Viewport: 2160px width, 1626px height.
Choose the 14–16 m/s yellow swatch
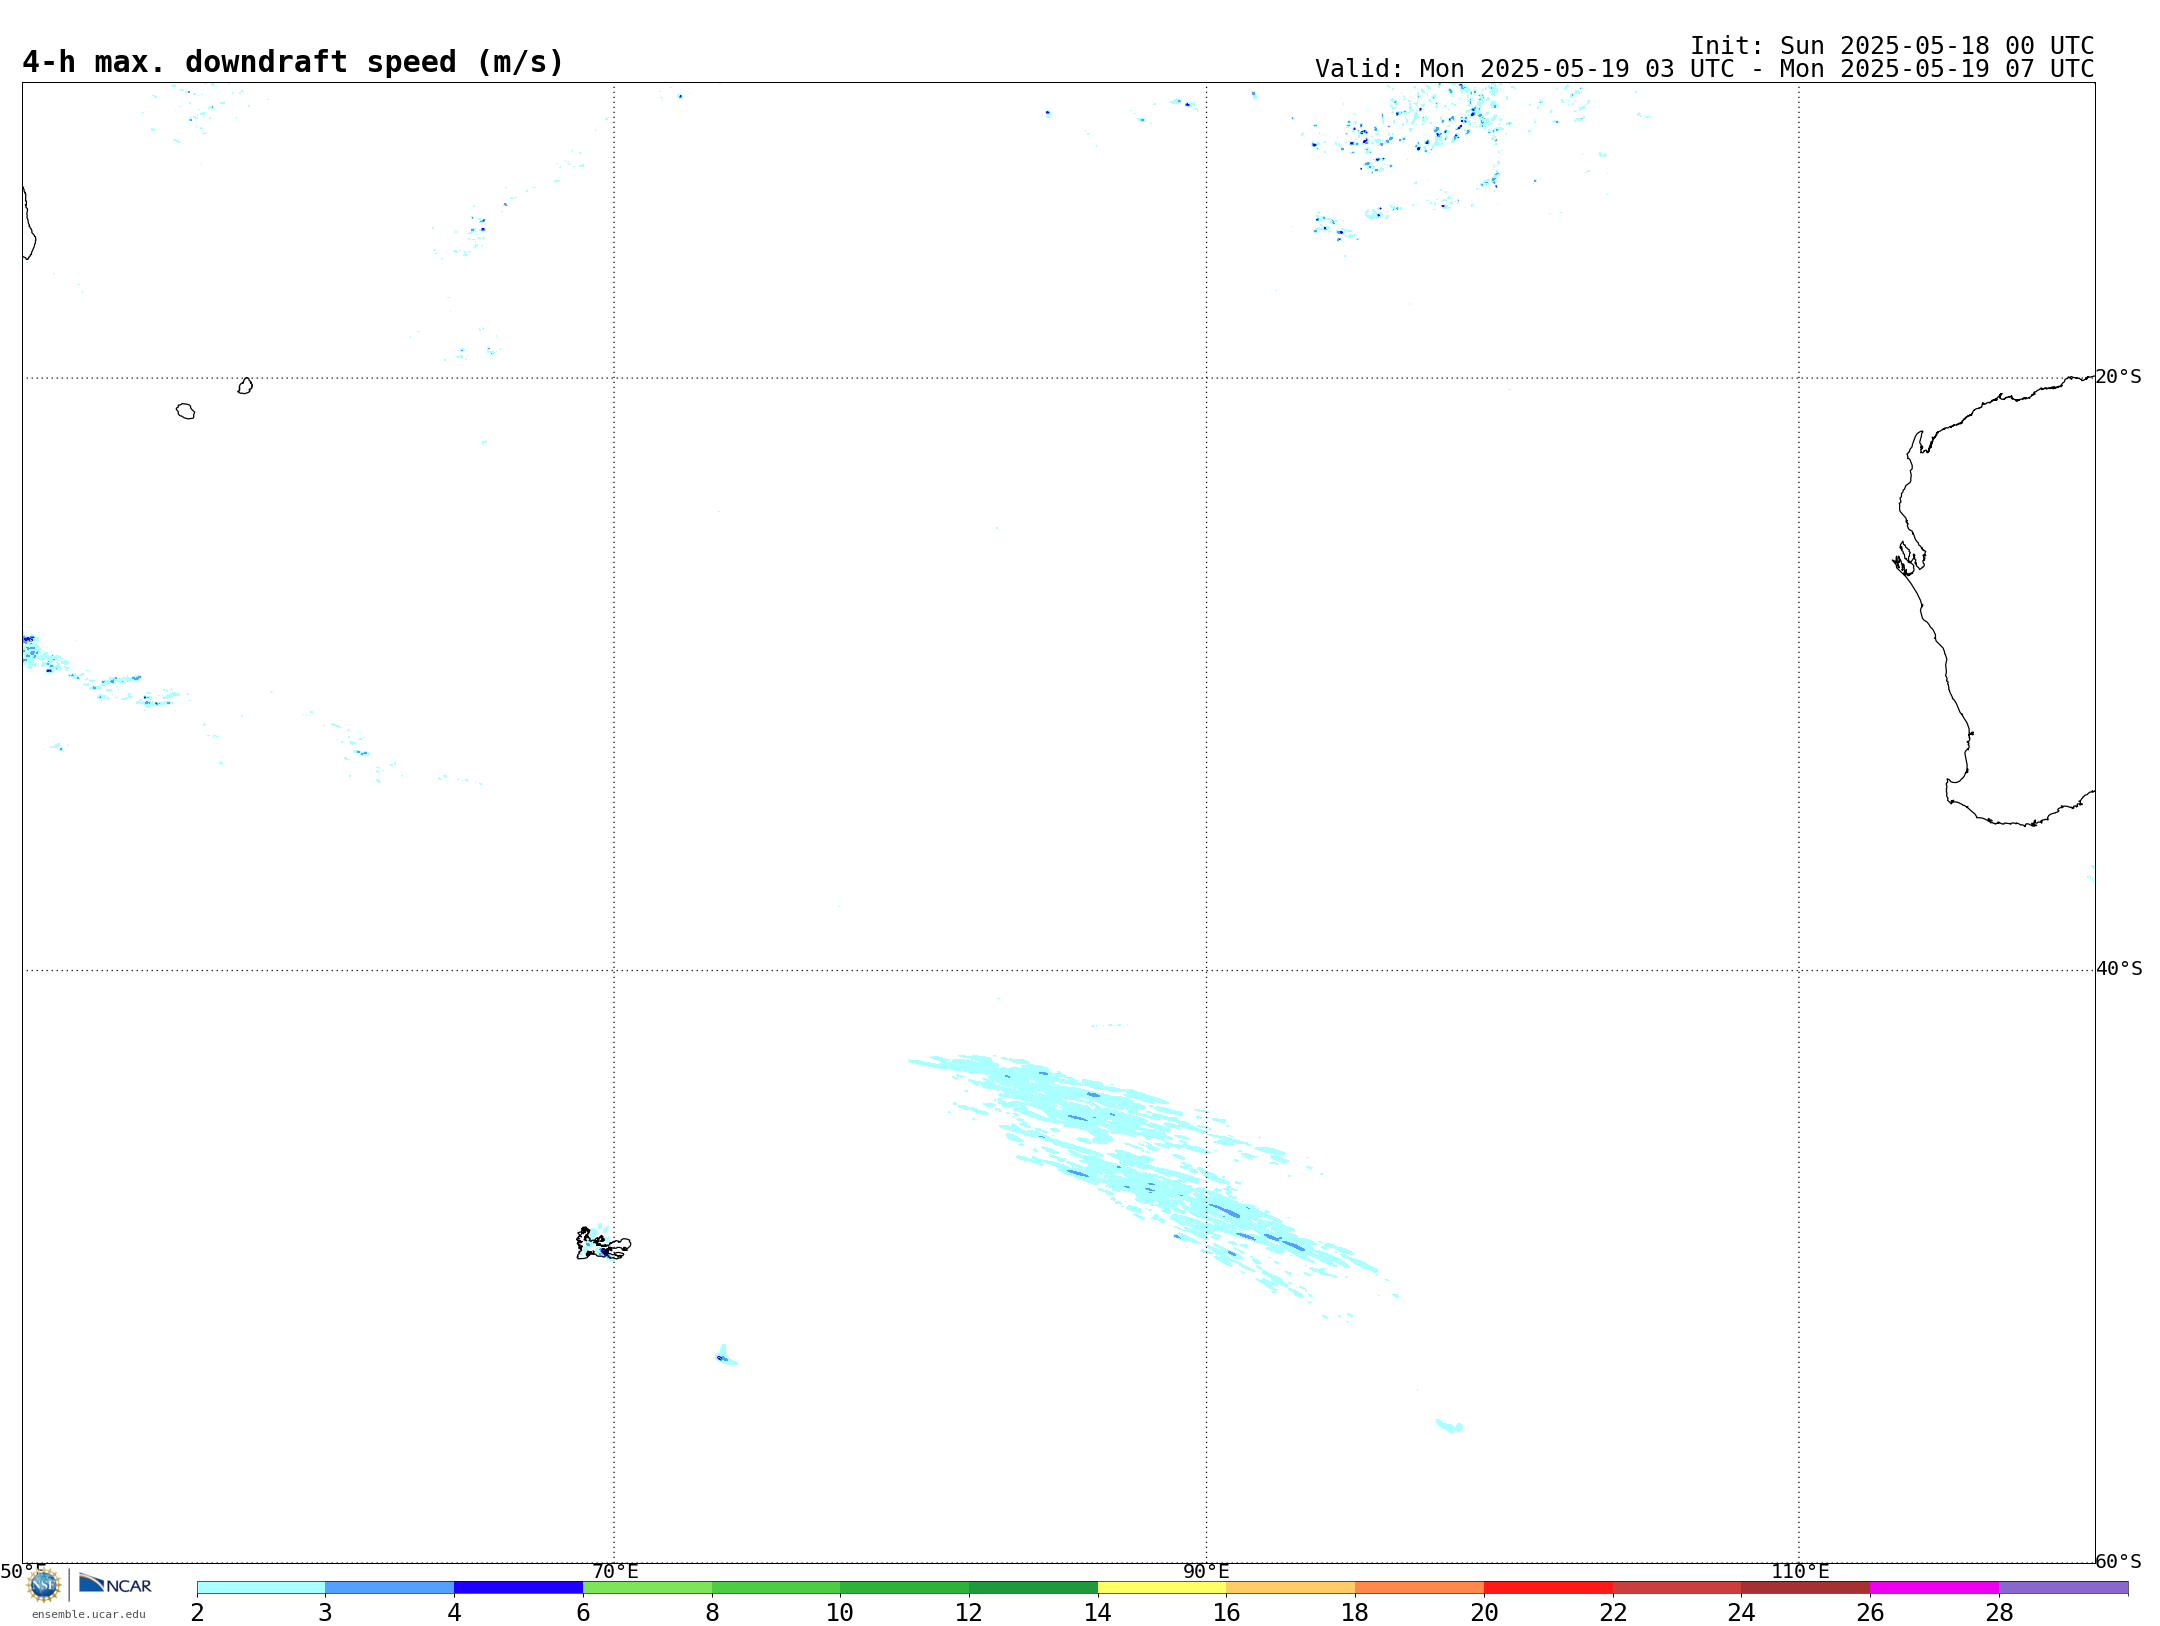coord(1162,1587)
